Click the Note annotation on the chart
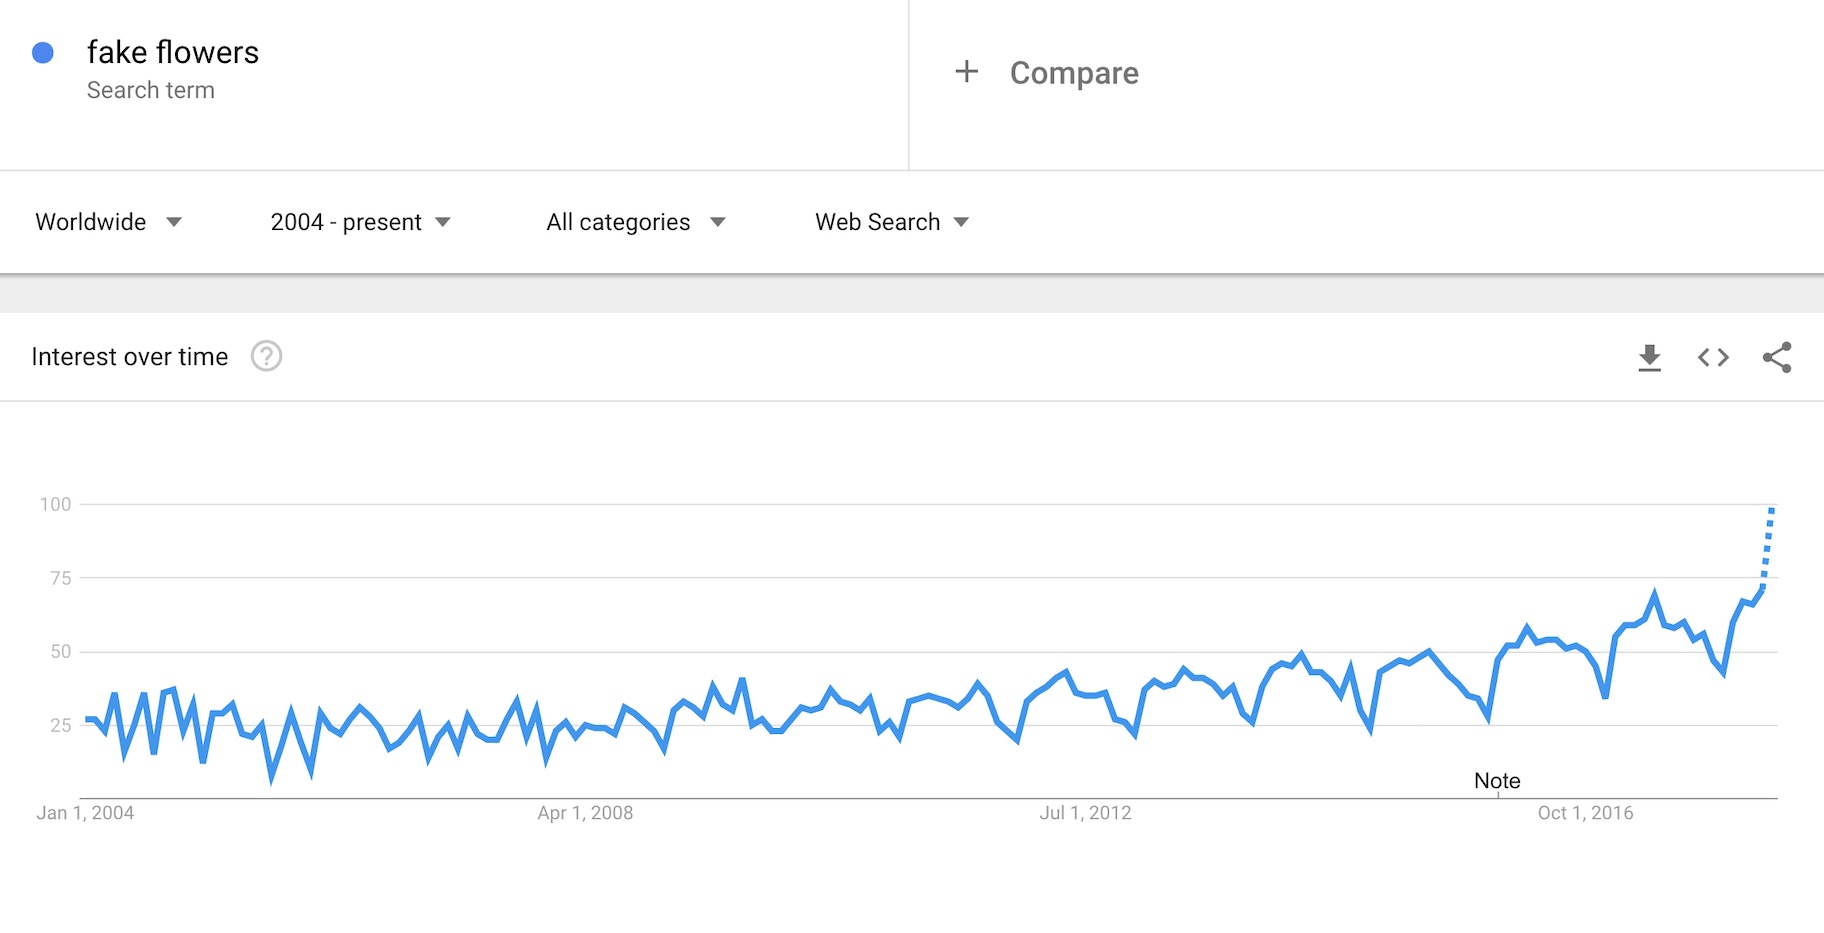 pos(1496,781)
